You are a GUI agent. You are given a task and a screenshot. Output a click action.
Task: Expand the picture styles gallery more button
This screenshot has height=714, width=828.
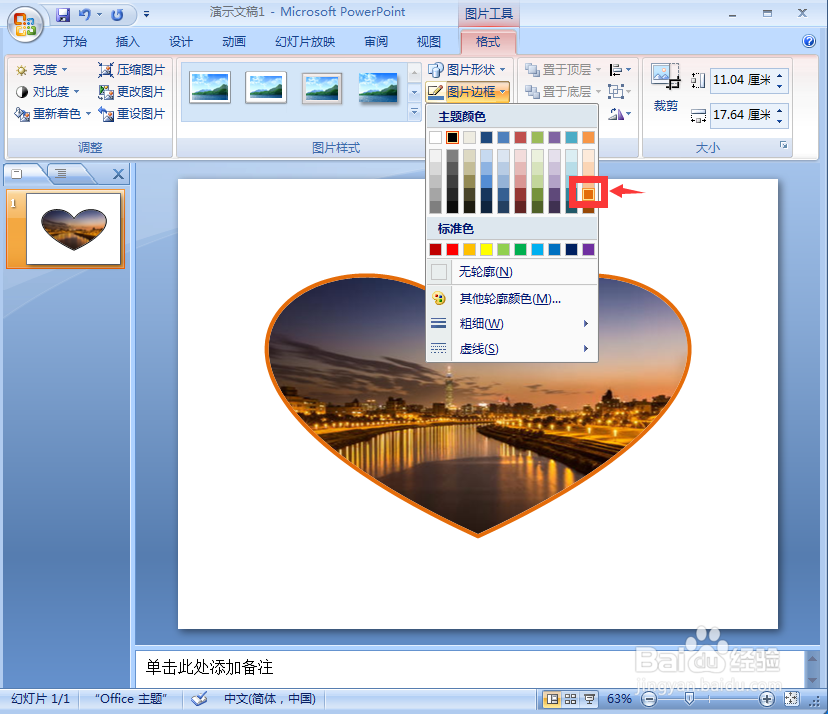[414, 111]
